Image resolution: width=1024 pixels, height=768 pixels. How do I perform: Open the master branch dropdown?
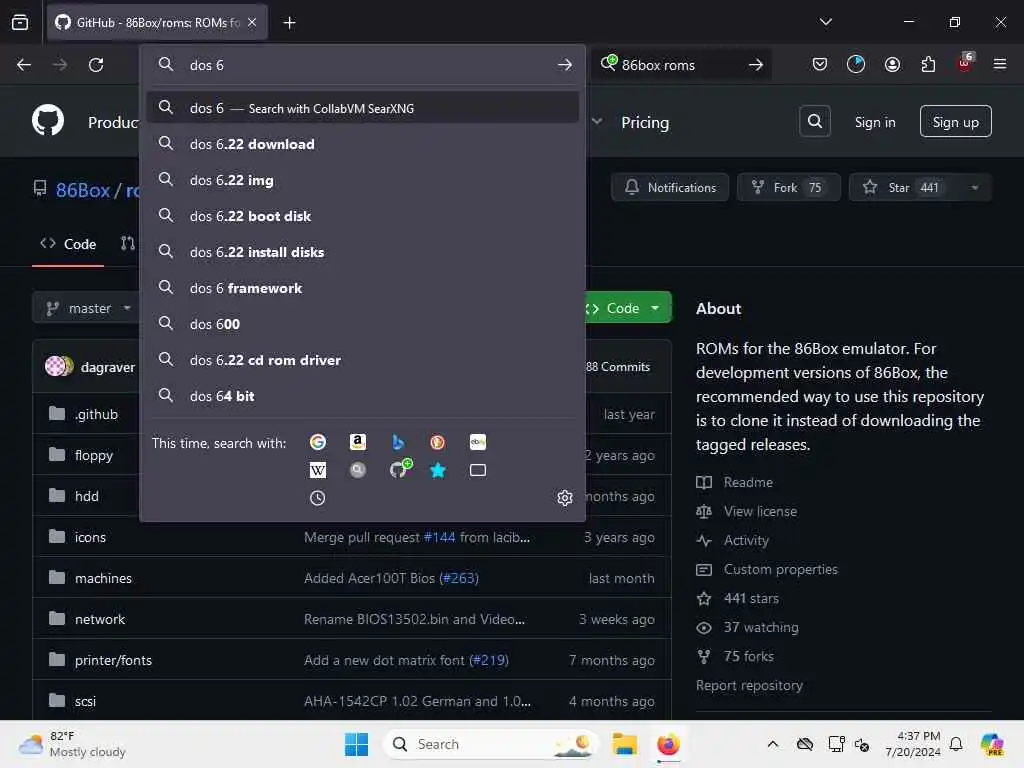click(89, 308)
